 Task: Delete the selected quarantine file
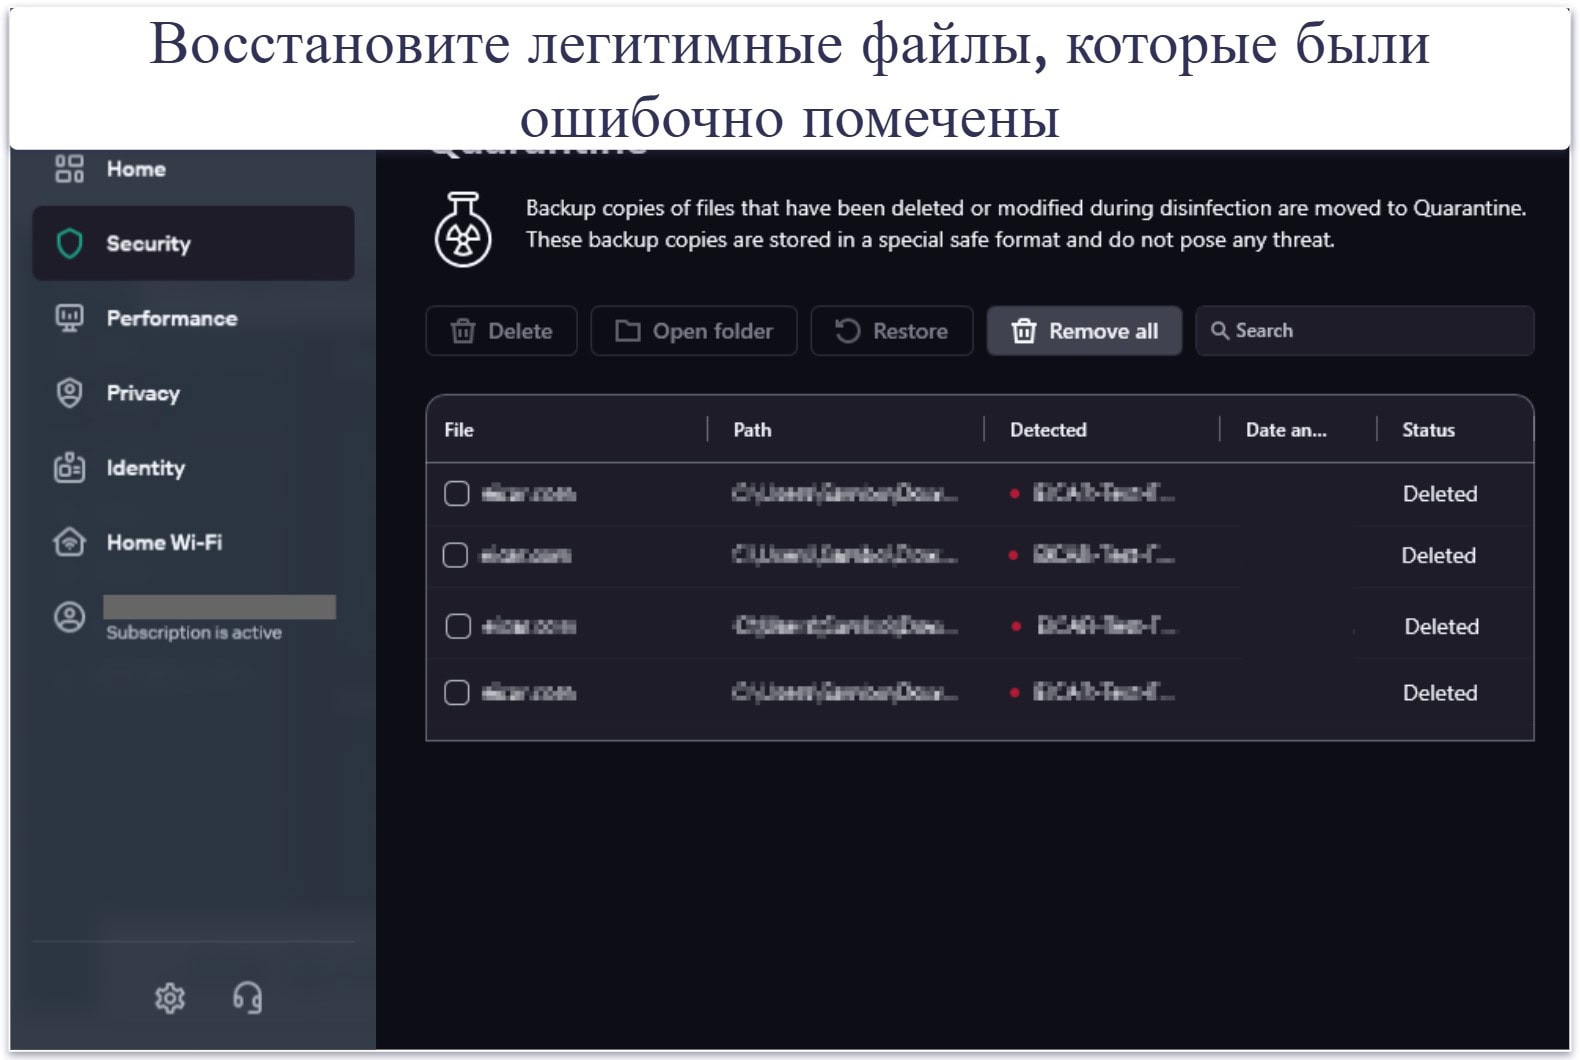[501, 331]
